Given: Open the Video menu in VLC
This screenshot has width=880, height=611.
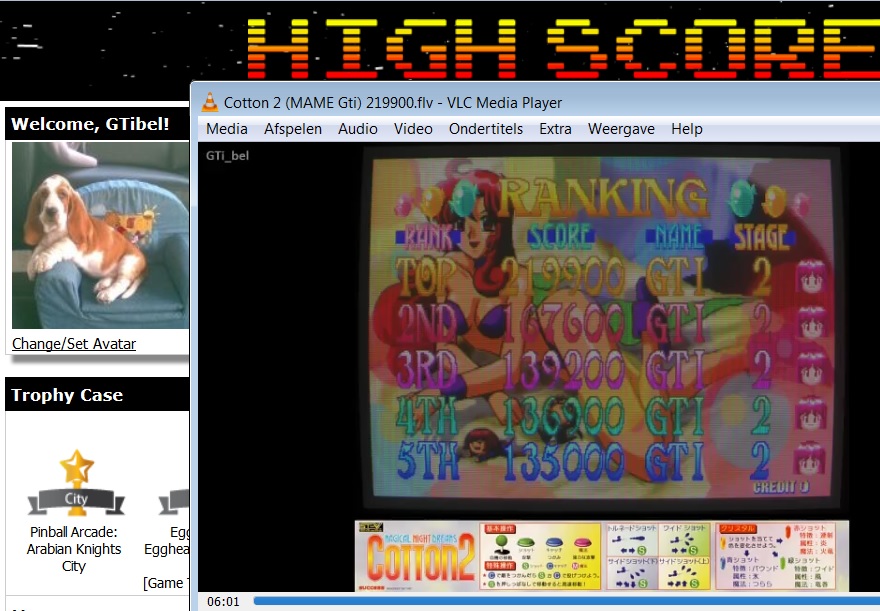Looking at the screenshot, I should point(413,129).
